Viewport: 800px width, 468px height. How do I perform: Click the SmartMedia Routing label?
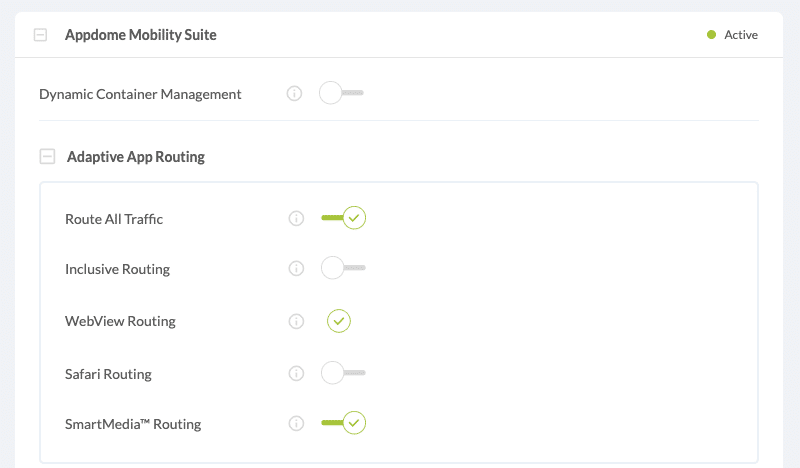[133, 424]
